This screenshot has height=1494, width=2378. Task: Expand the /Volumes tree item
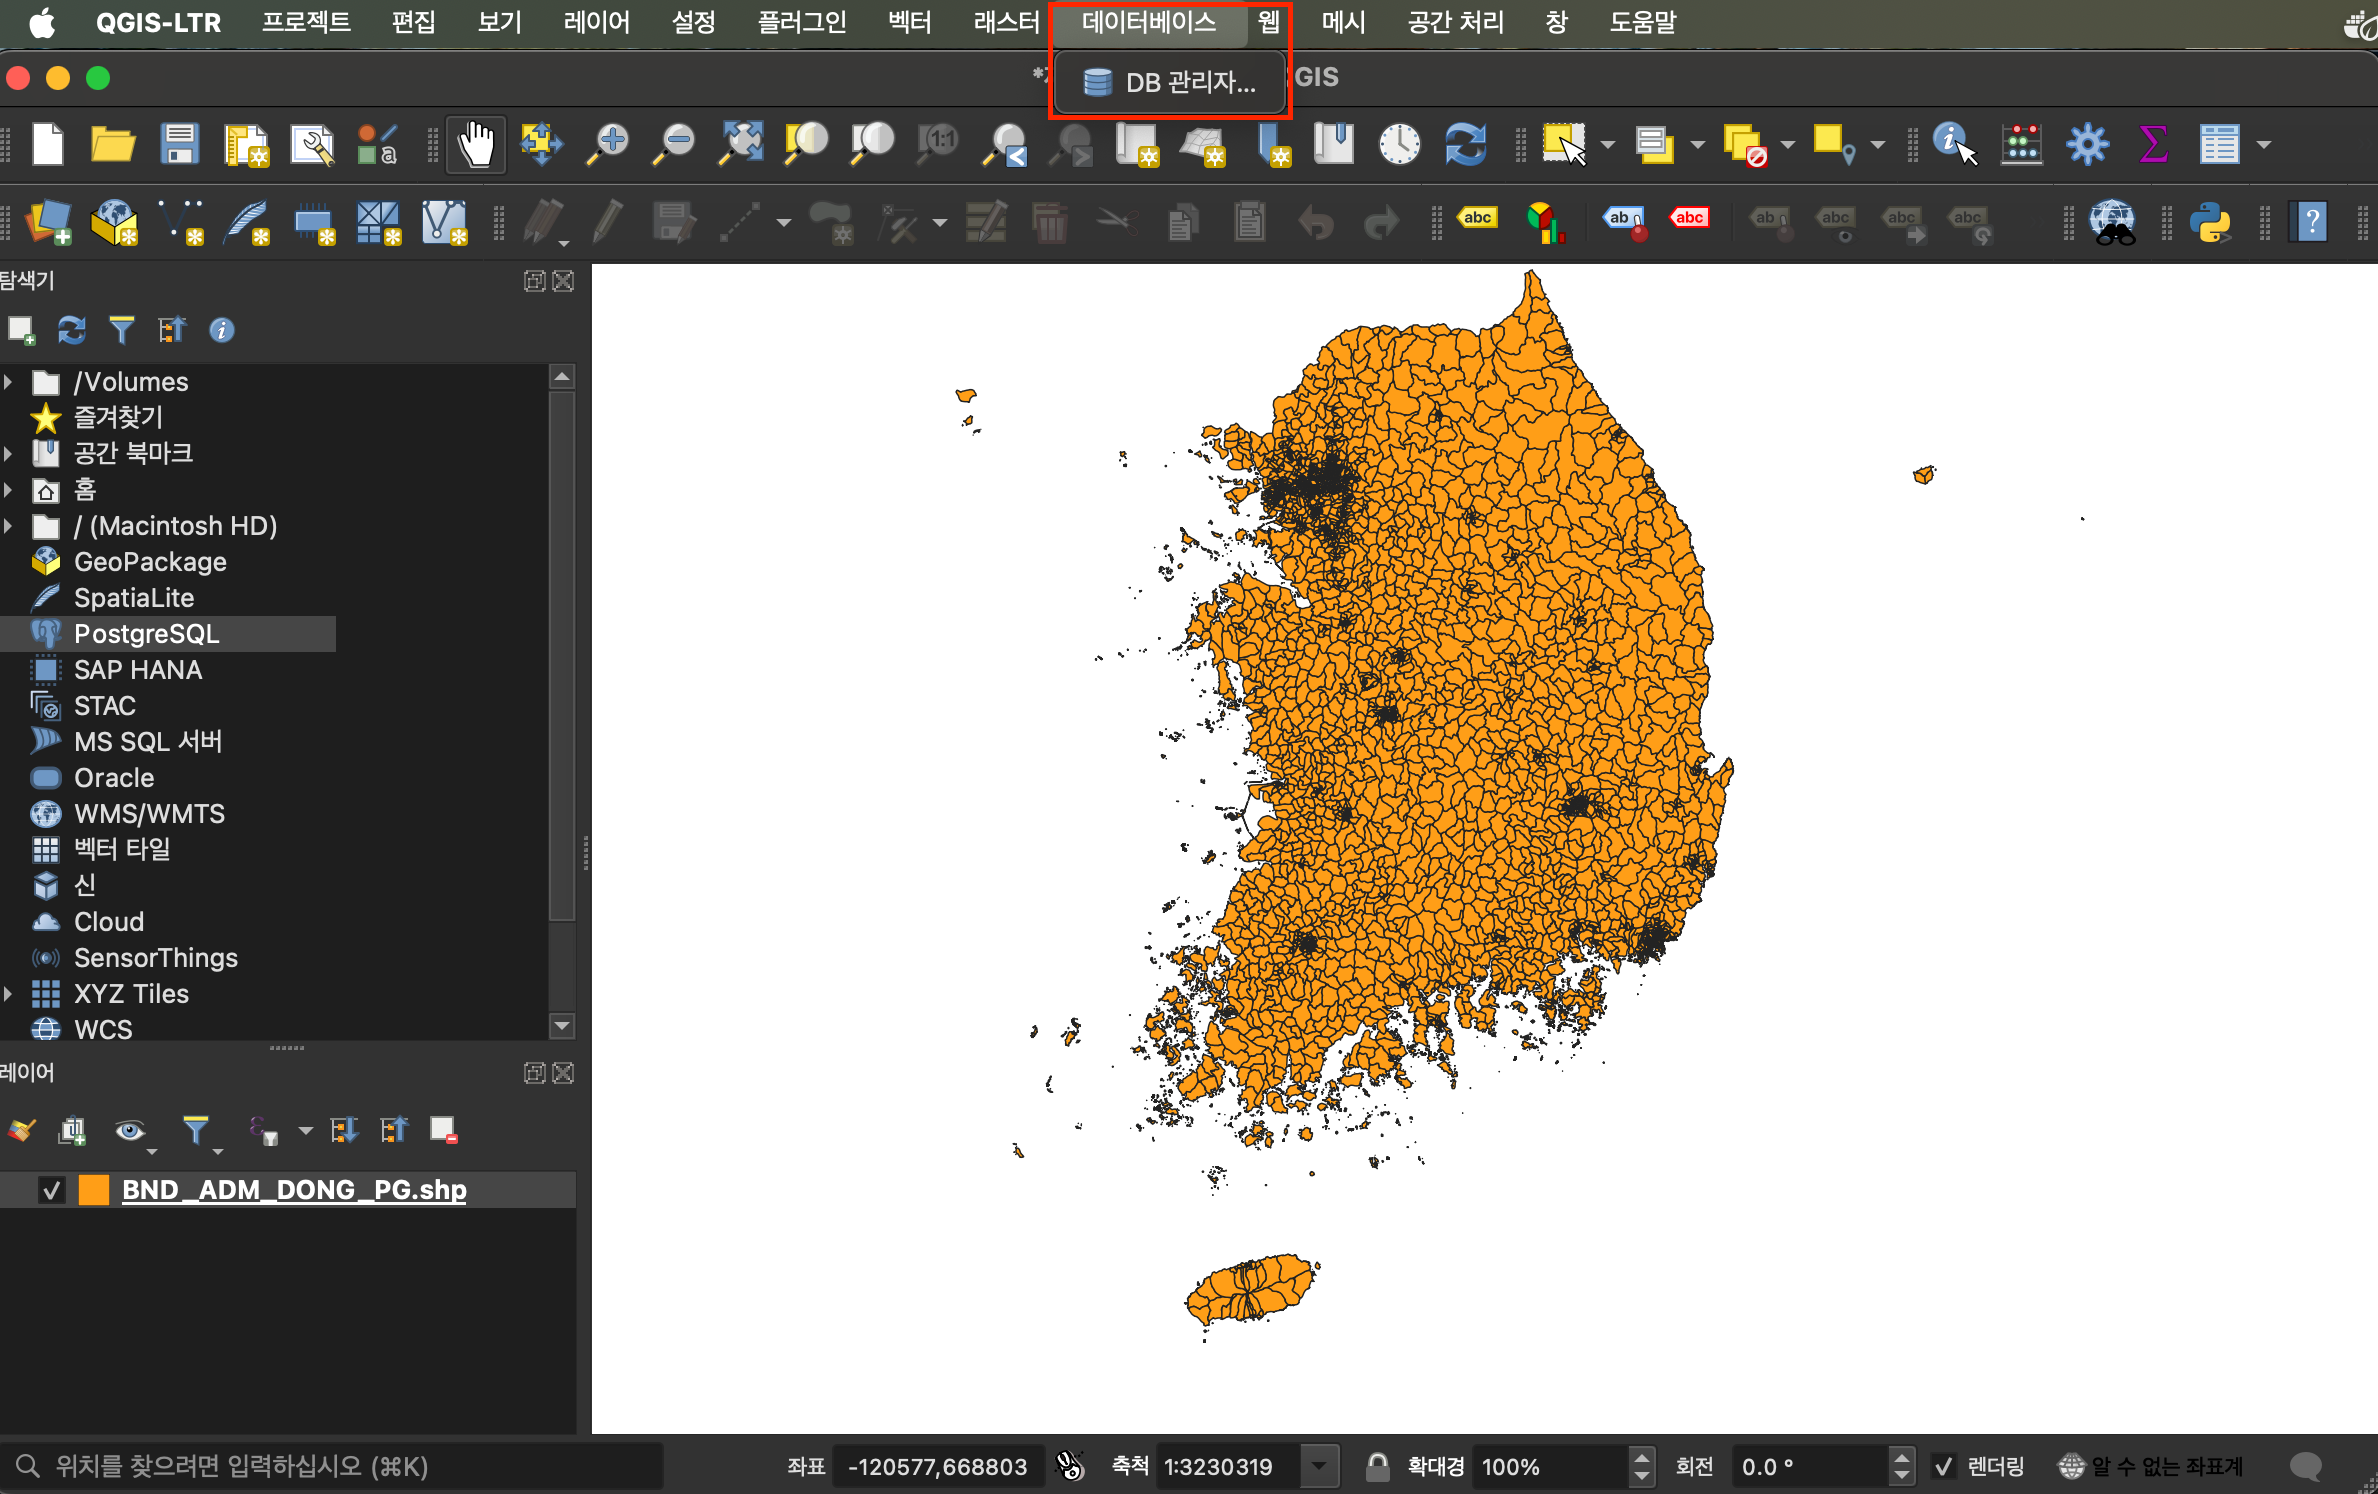coord(9,382)
